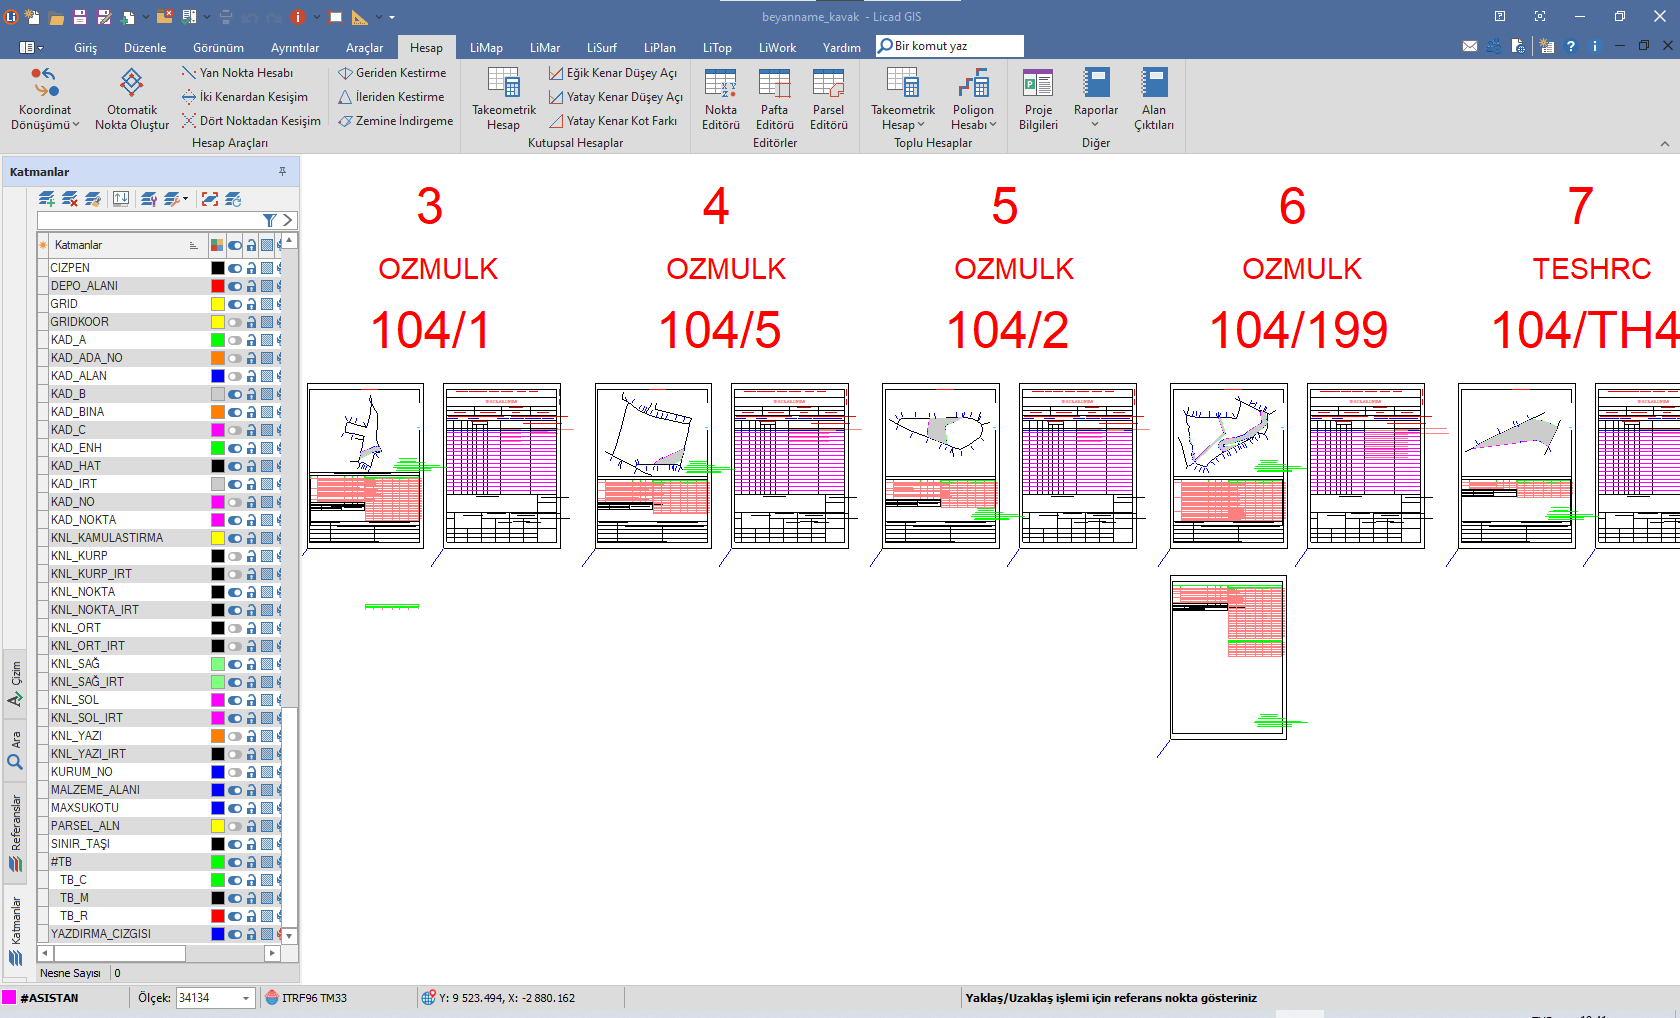1680x1018 pixels.
Task: Select Yatay Kenar Kot Farkı
Action: [613, 121]
